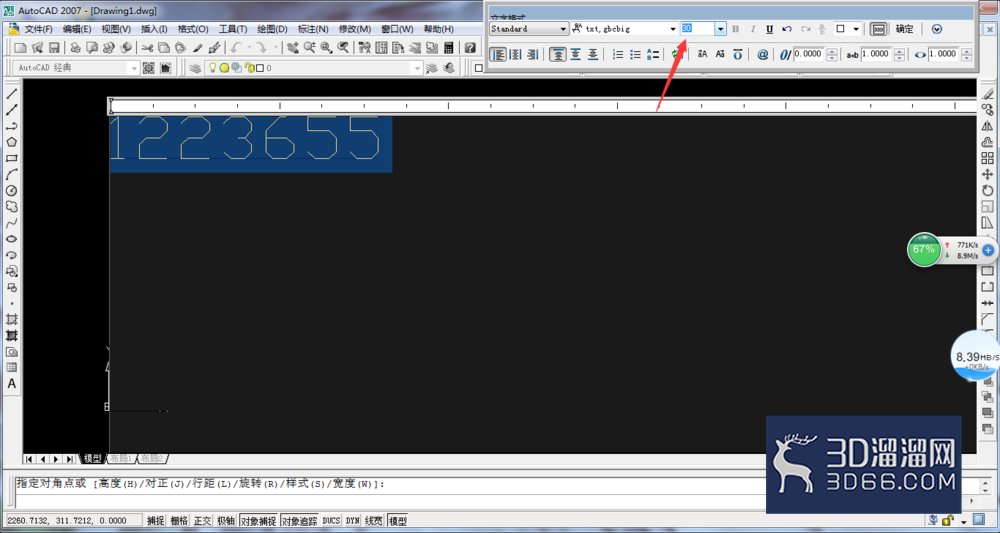Expand the Text Formatting options chevron
This screenshot has height=533, width=1000.
[x=936, y=29]
